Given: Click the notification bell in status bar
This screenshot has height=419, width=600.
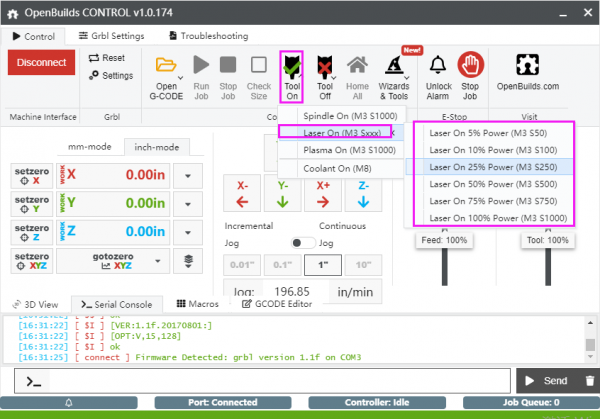Looking at the screenshot, I should 69,403.
